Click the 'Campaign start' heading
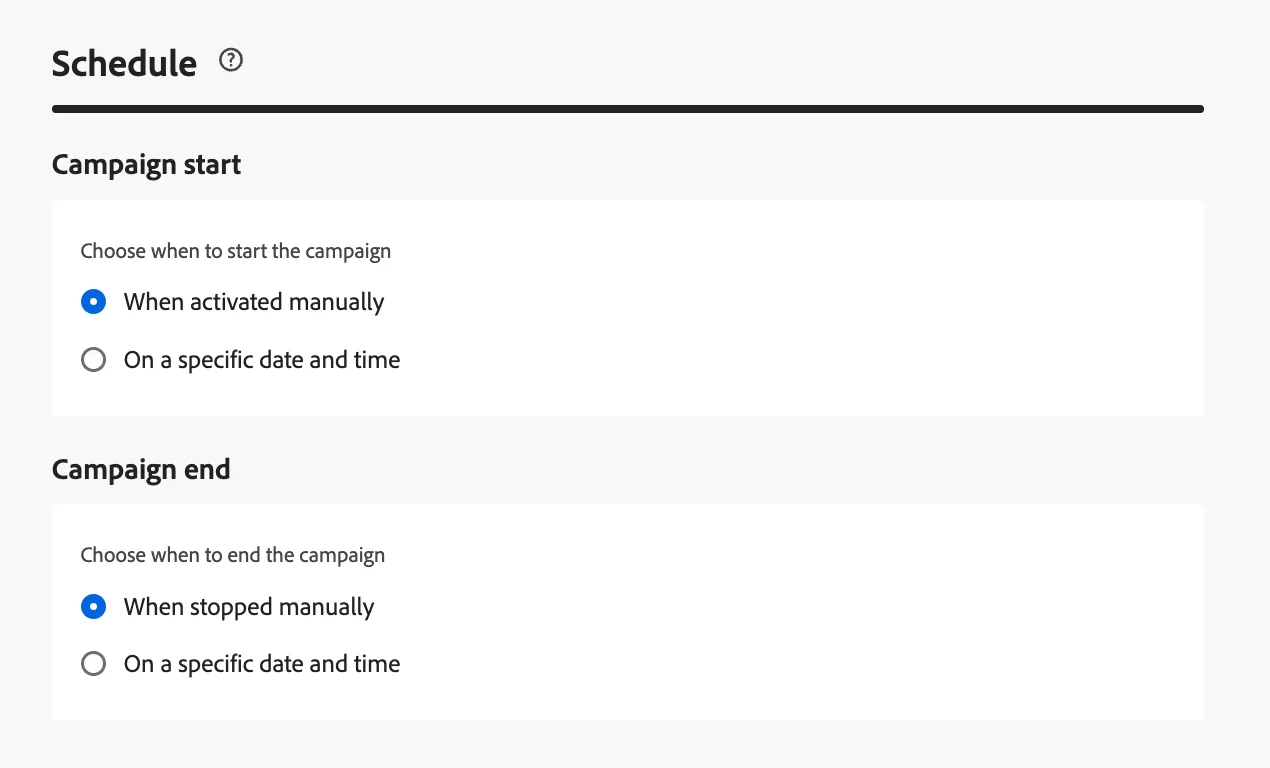This screenshot has height=768, width=1270. (x=146, y=164)
